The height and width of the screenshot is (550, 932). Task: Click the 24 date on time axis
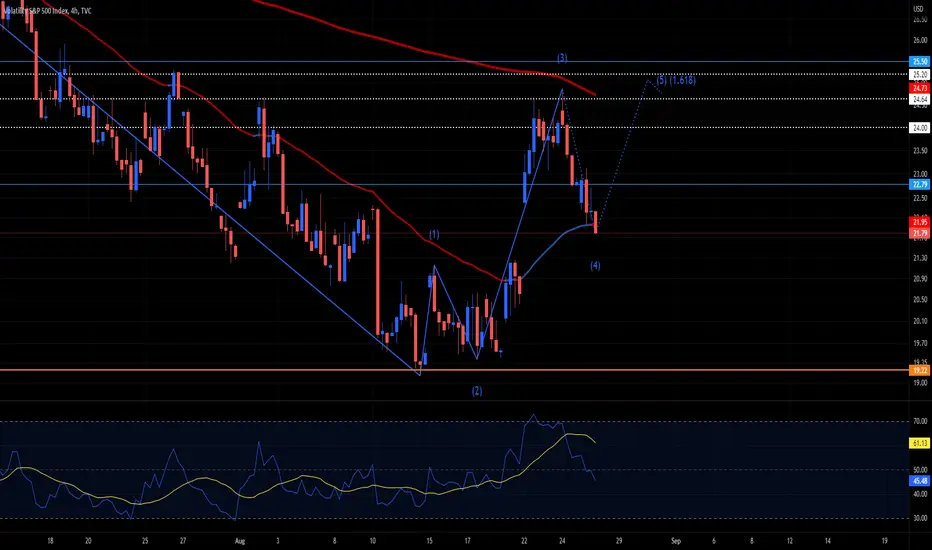(562, 541)
